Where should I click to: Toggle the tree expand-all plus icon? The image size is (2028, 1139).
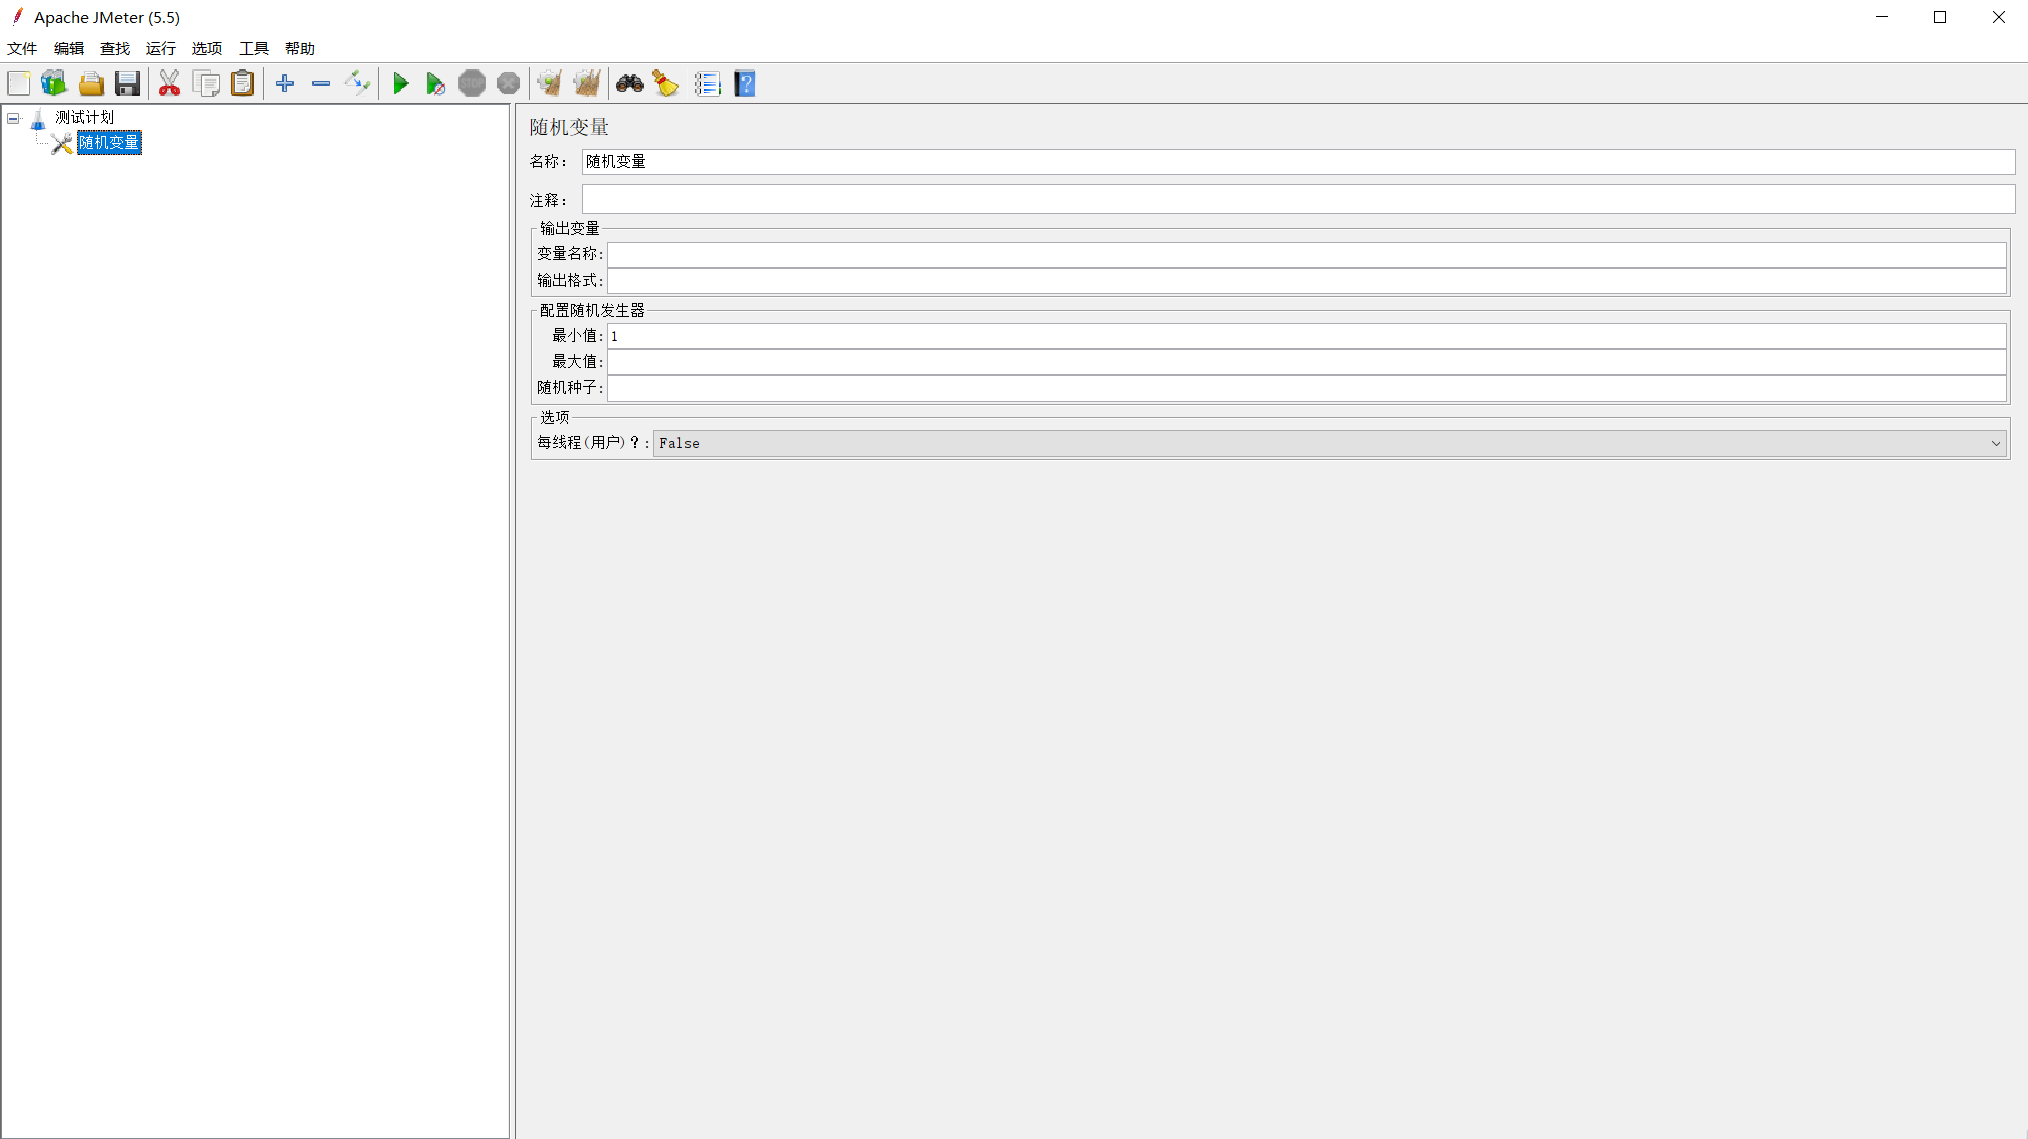point(285,84)
